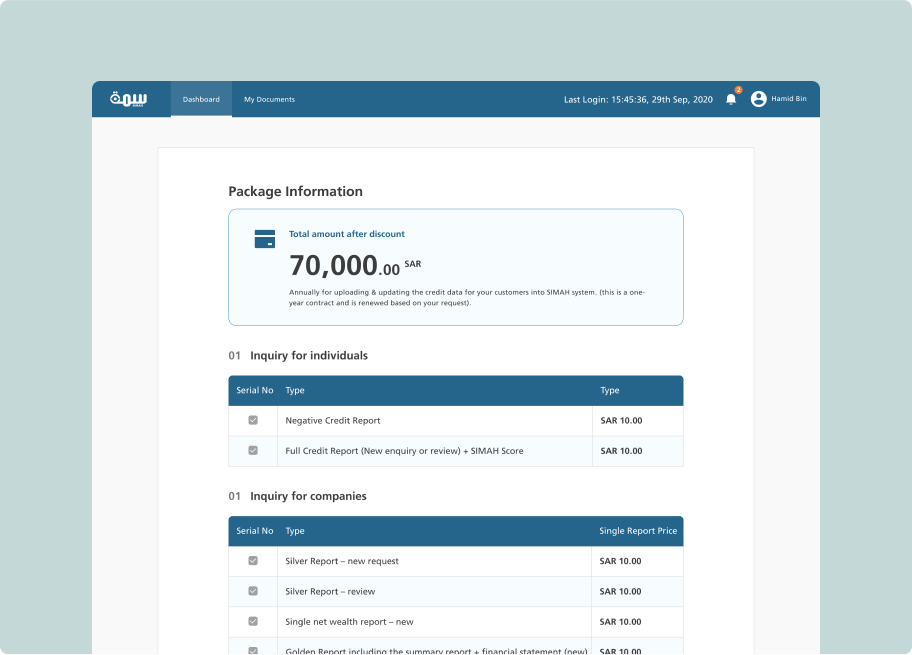
Task: Click the Silver Report – new request price
Action: [x=620, y=561]
